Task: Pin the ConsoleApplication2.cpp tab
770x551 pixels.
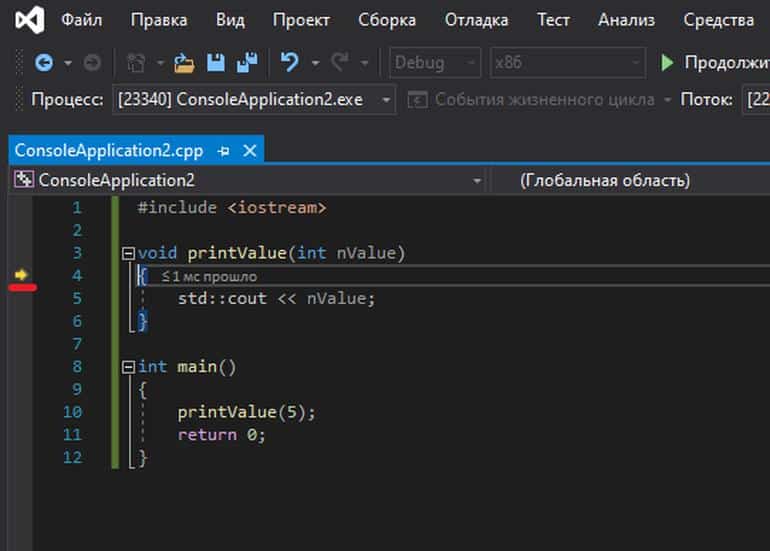Action: 224,151
